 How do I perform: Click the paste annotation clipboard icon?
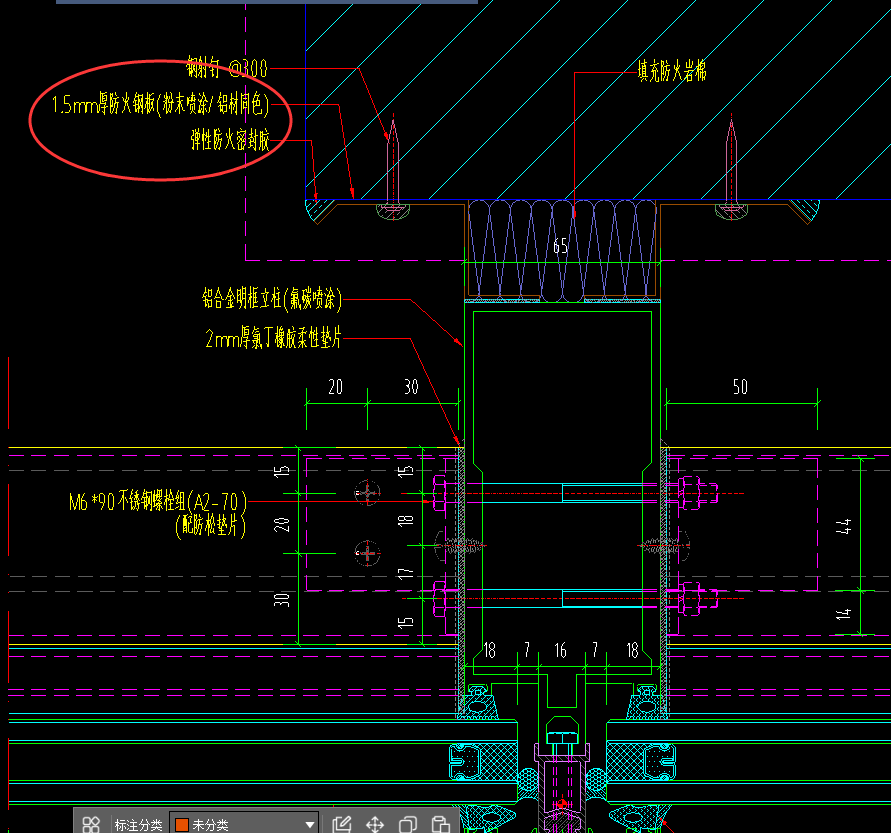pos(440,824)
